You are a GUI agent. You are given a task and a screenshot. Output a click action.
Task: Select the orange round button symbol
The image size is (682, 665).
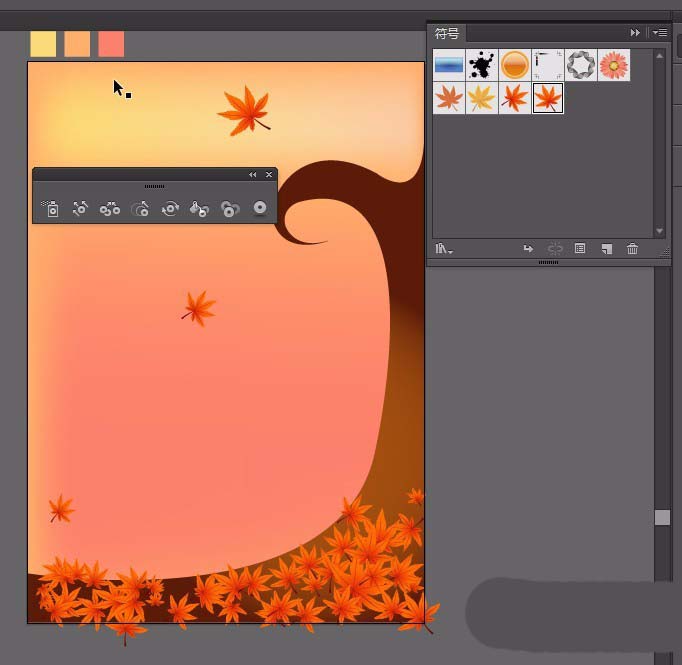tap(515, 65)
